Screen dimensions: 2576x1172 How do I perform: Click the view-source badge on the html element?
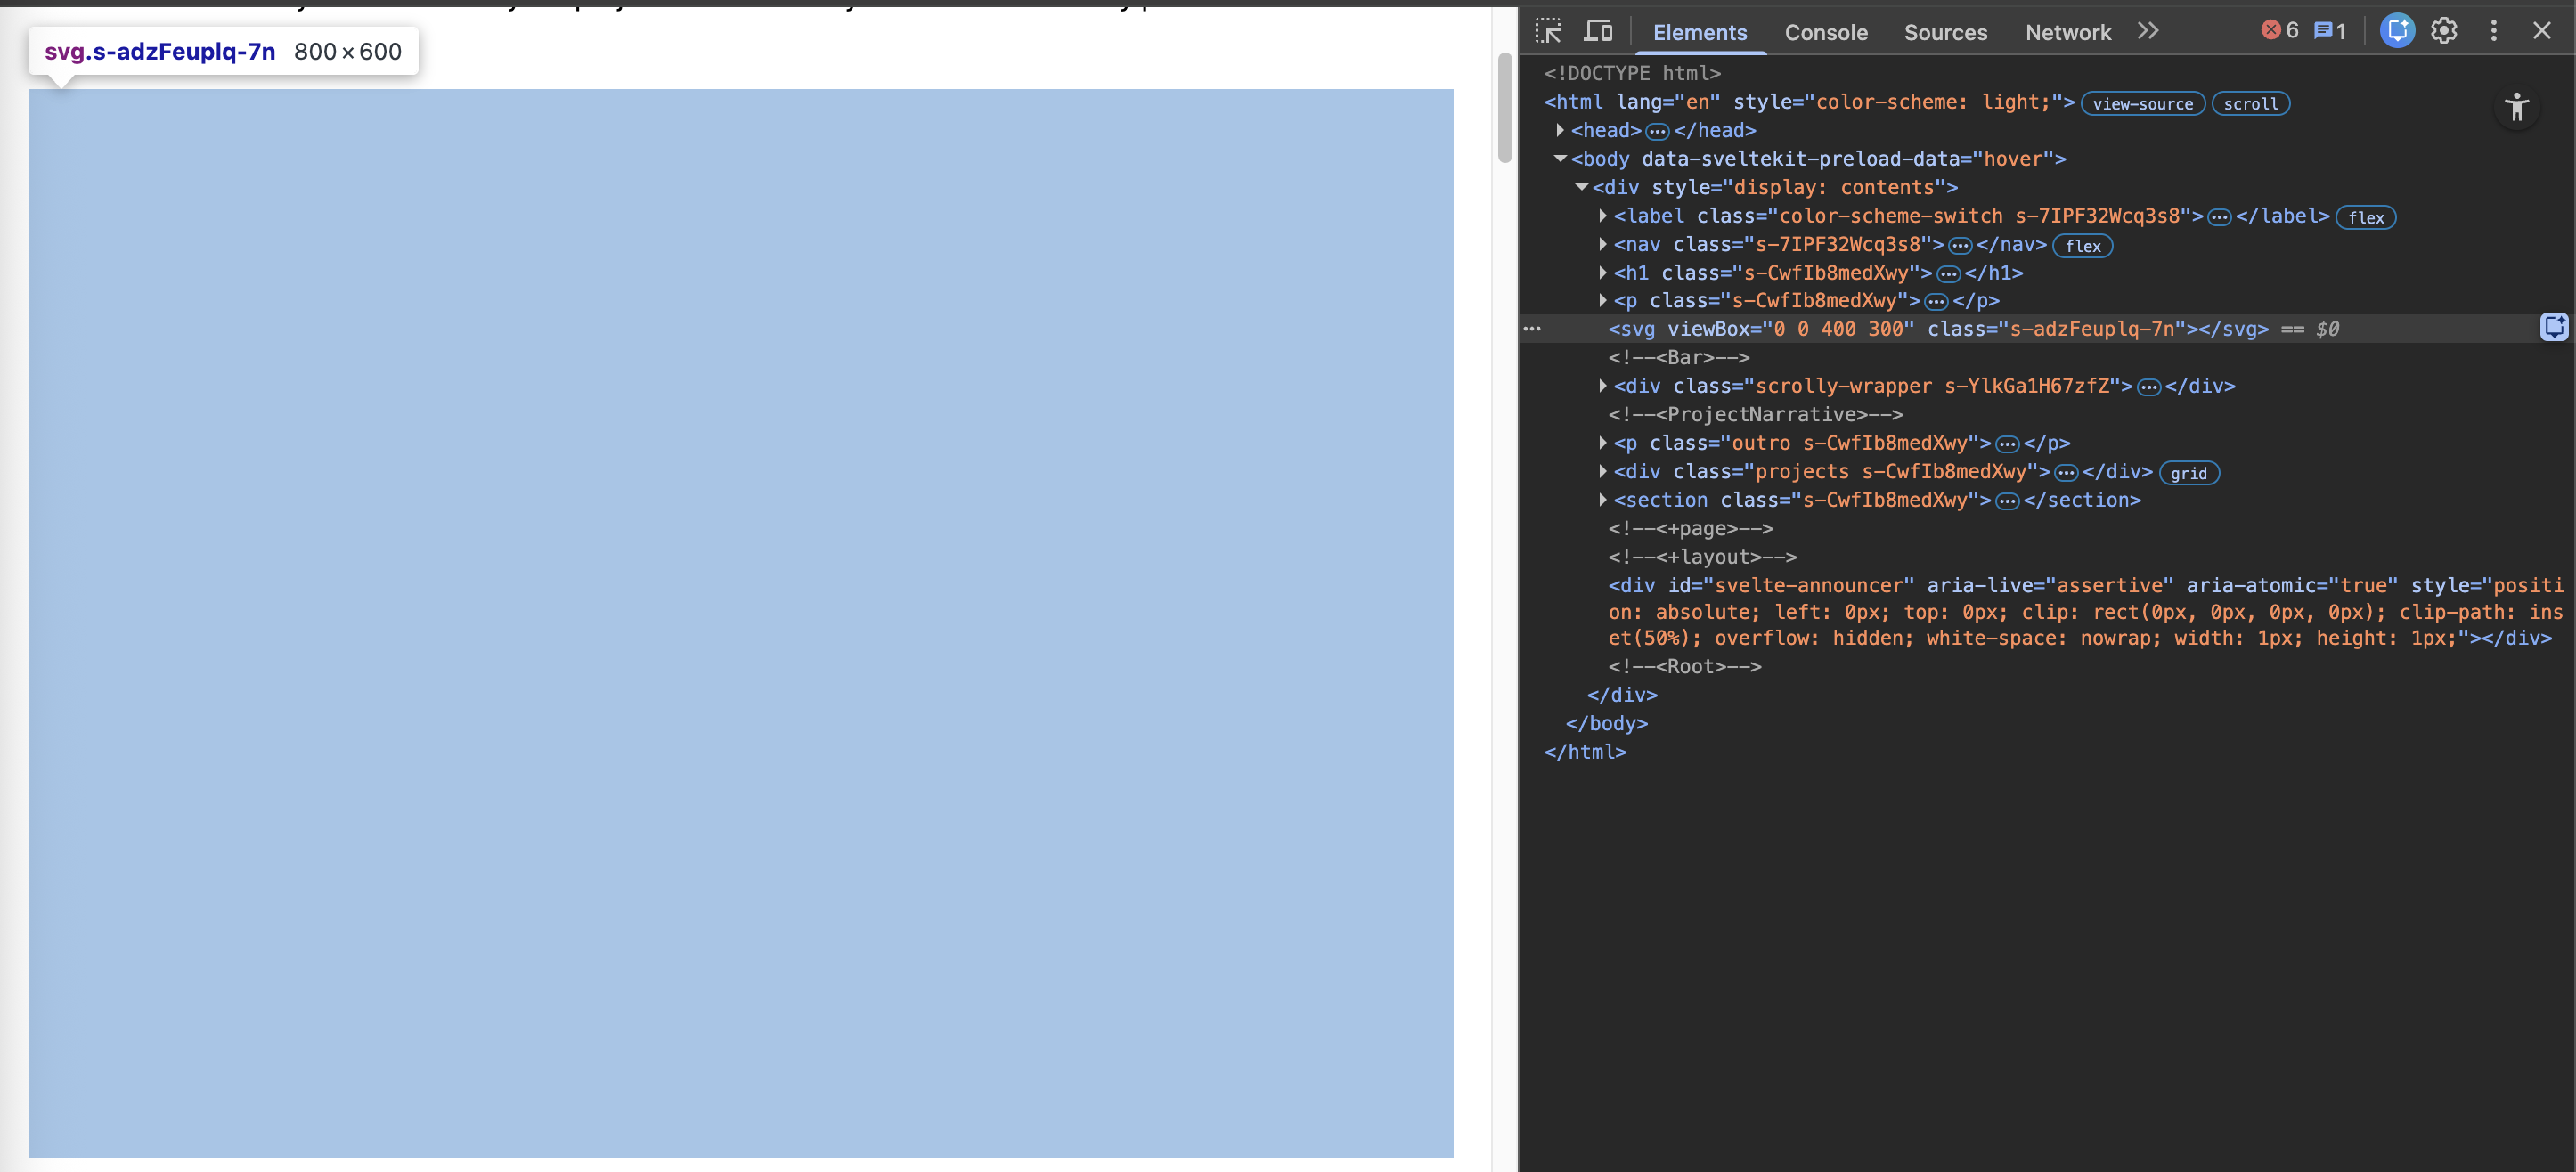point(2142,103)
